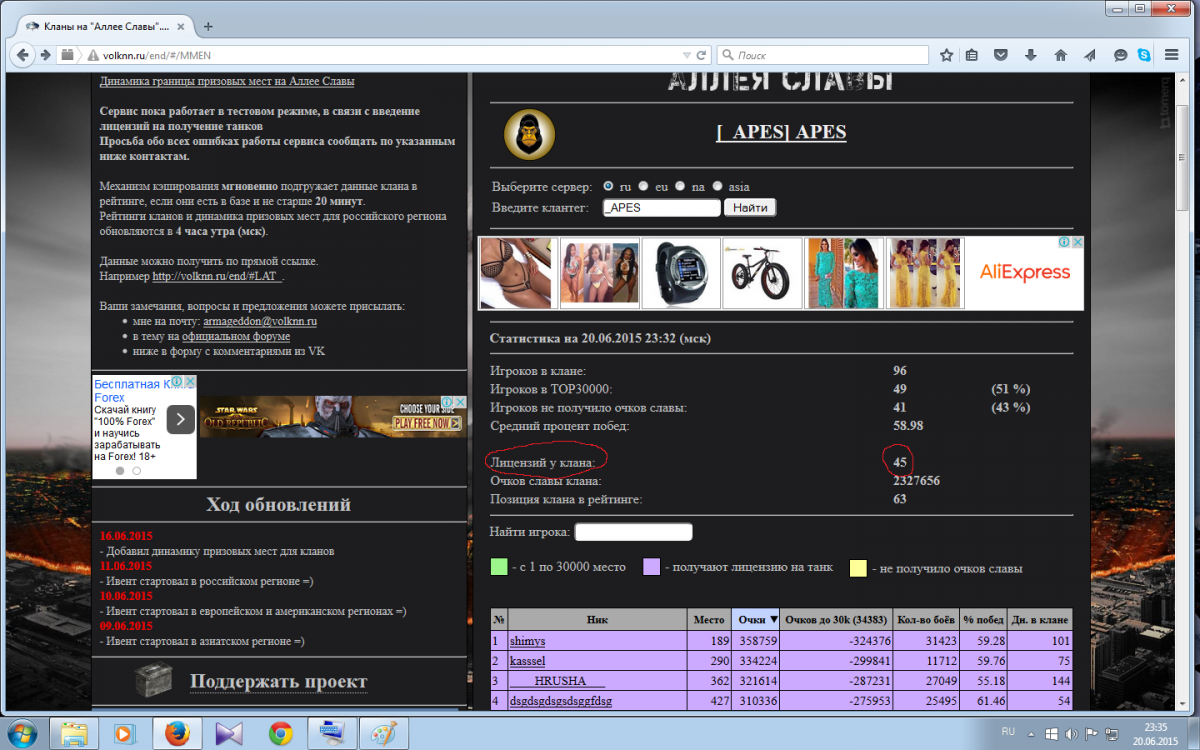The height and width of the screenshot is (750, 1200).
Task: Open player ___HRUSHA___ link
Action: click(x=556, y=681)
